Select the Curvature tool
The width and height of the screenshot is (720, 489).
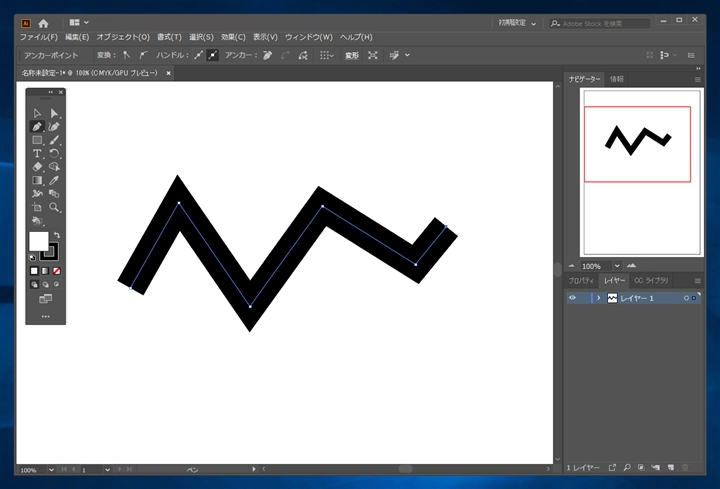click(54, 126)
